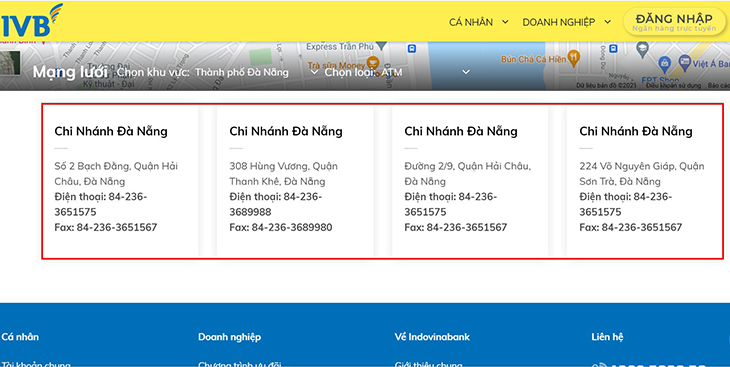
Task: Select branch card at 308 Hùng Vương
Action: click(295, 182)
